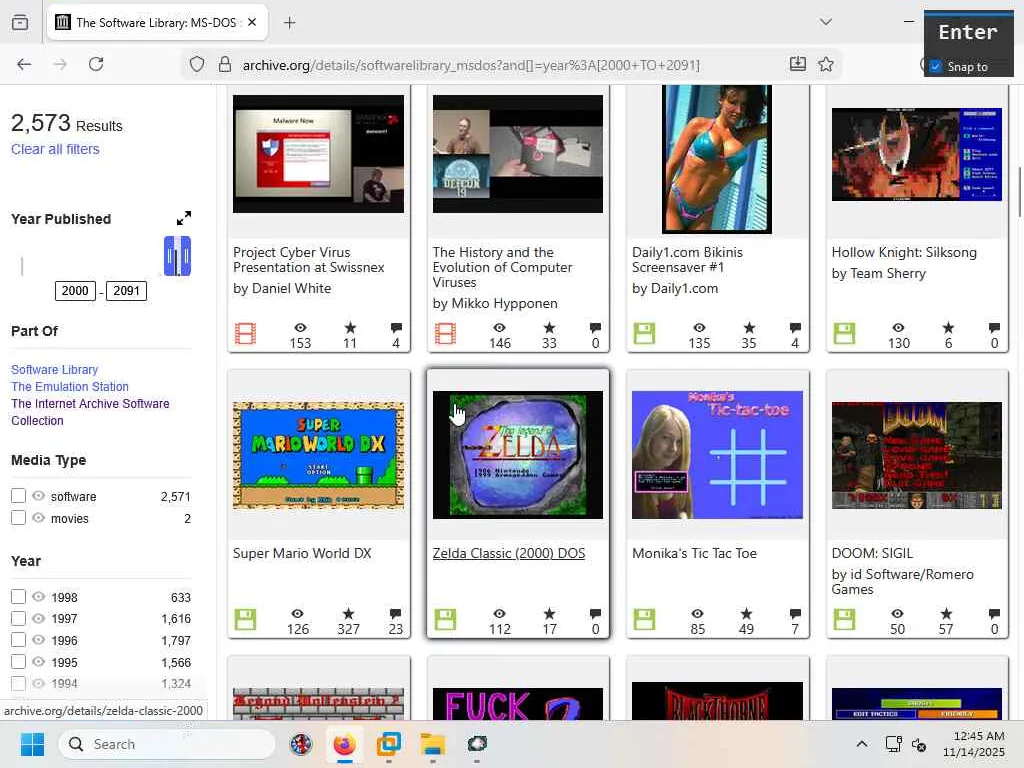Edit the end year 2091 field
1024x768 pixels.
(x=127, y=291)
